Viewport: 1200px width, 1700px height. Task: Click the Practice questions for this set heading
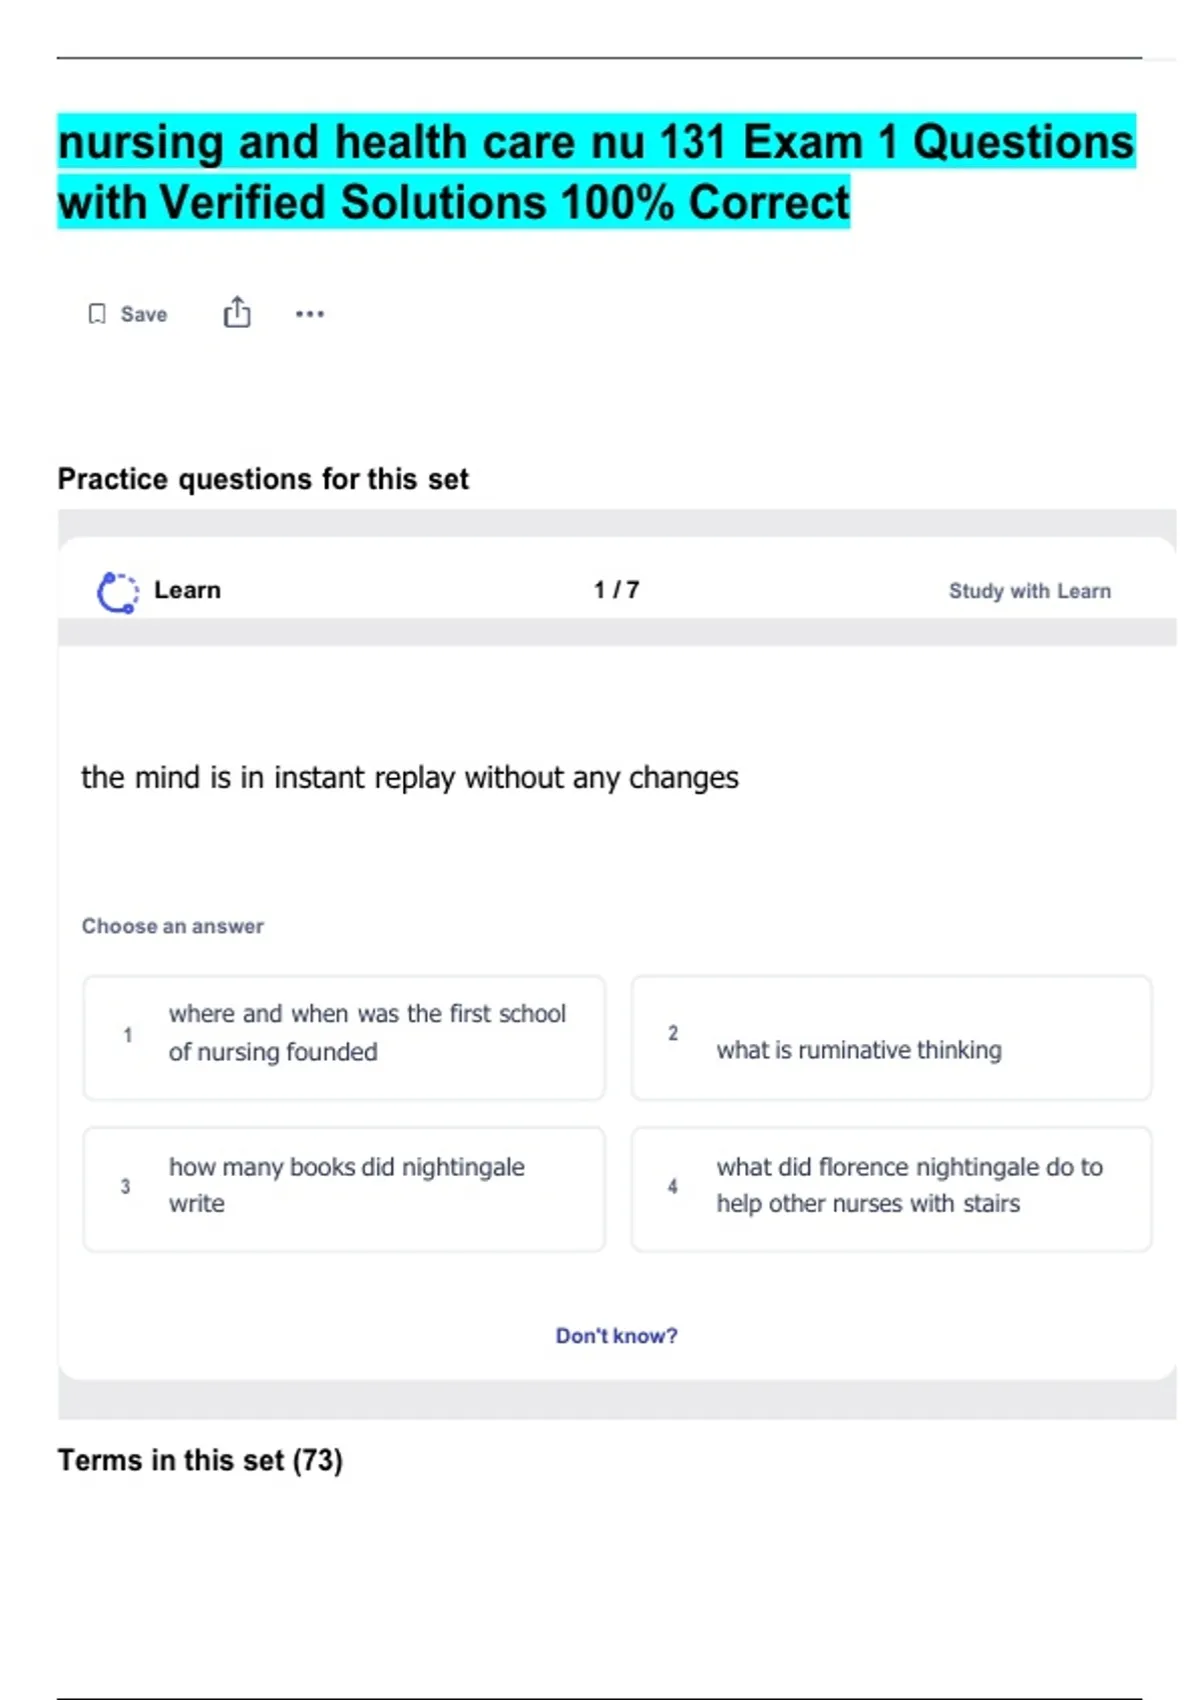tap(263, 479)
